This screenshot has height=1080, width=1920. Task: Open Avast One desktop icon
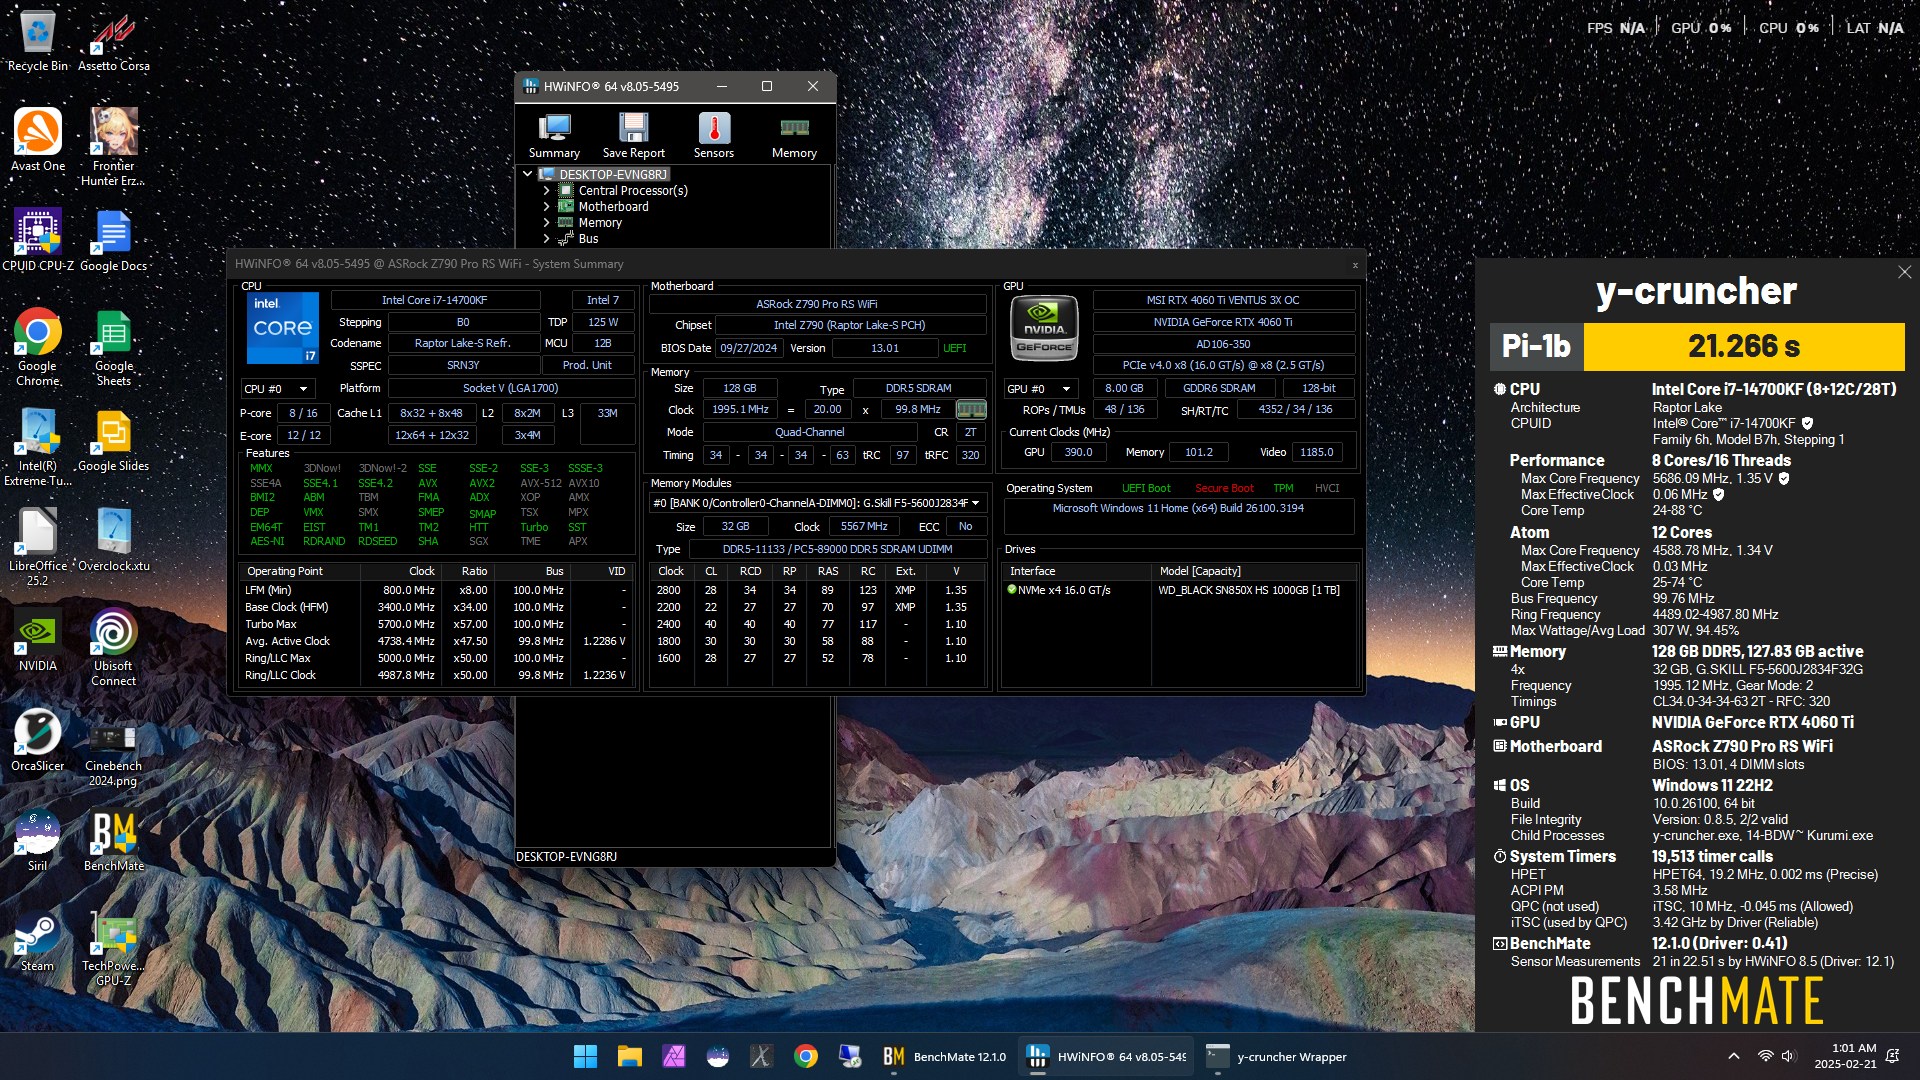point(38,140)
